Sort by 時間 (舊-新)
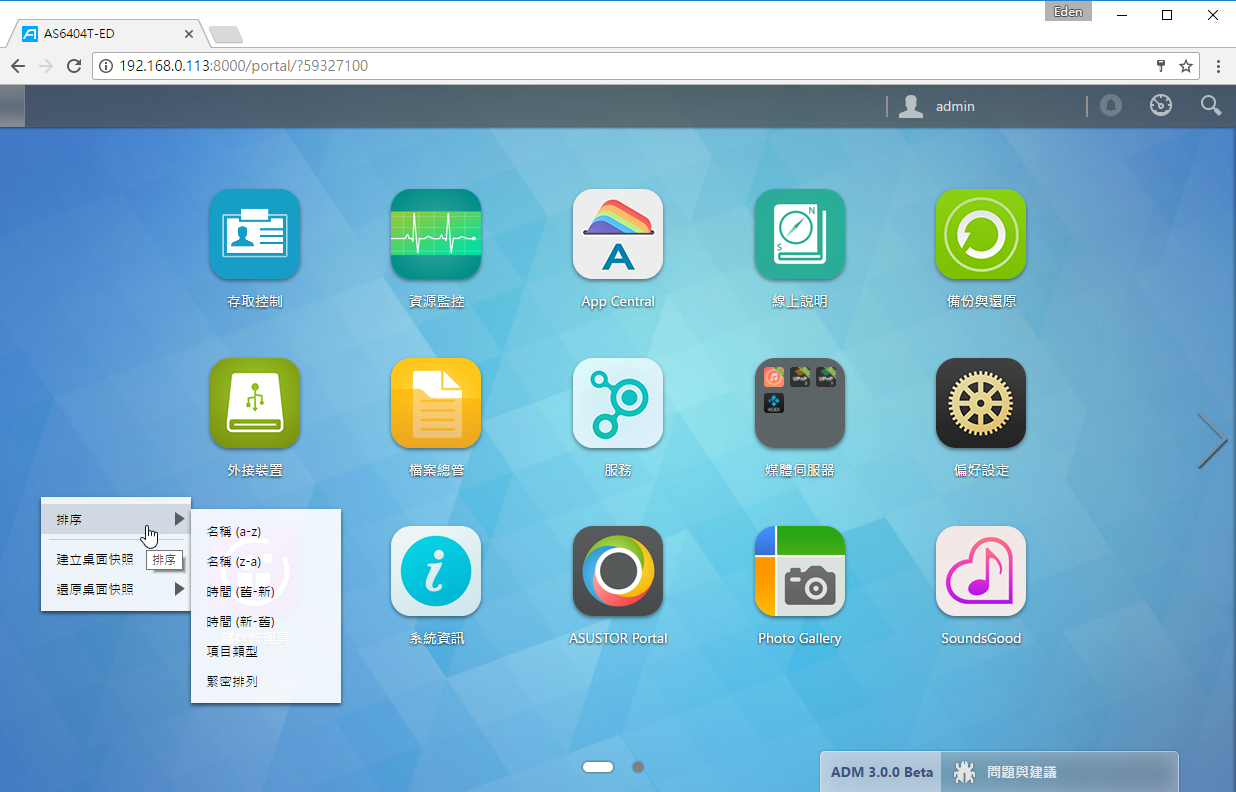1236x792 pixels. click(266, 591)
